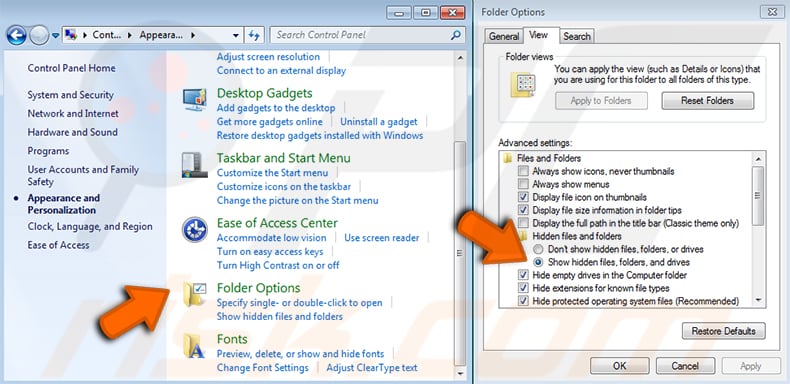This screenshot has width=790, height=384.
Task: Click Show hidden files and folders link
Action: pos(280,316)
